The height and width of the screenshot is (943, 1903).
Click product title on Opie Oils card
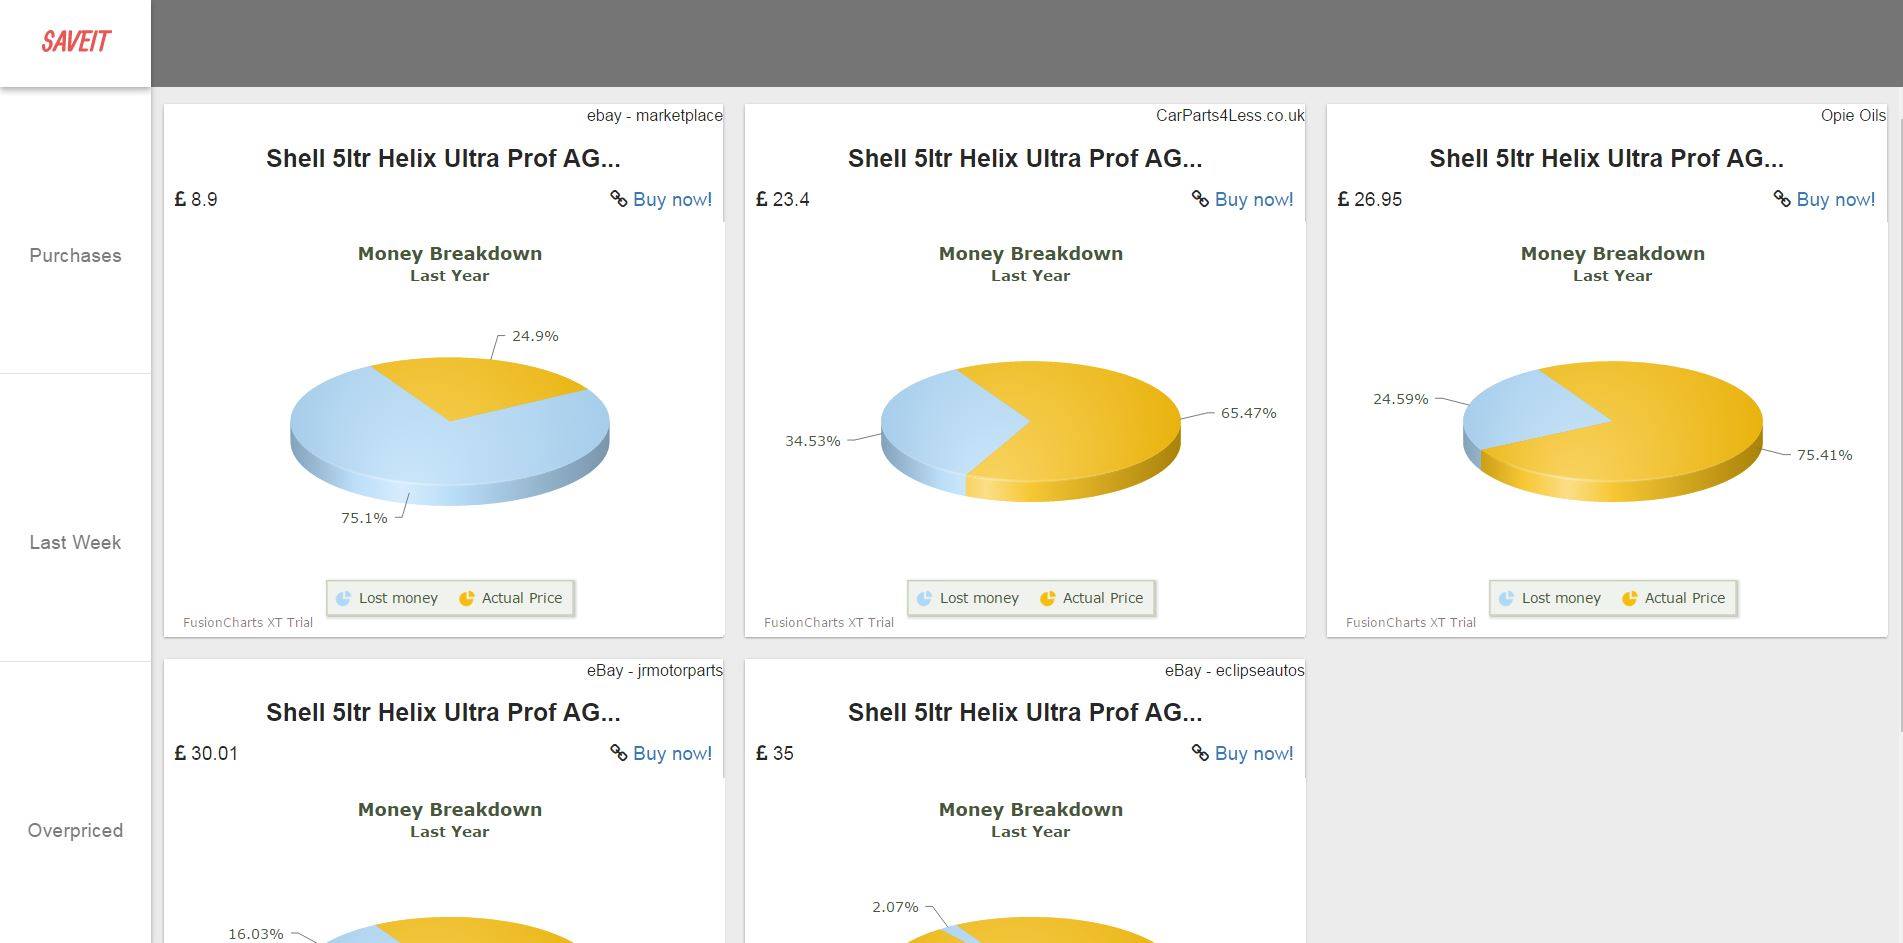[x=1606, y=158]
